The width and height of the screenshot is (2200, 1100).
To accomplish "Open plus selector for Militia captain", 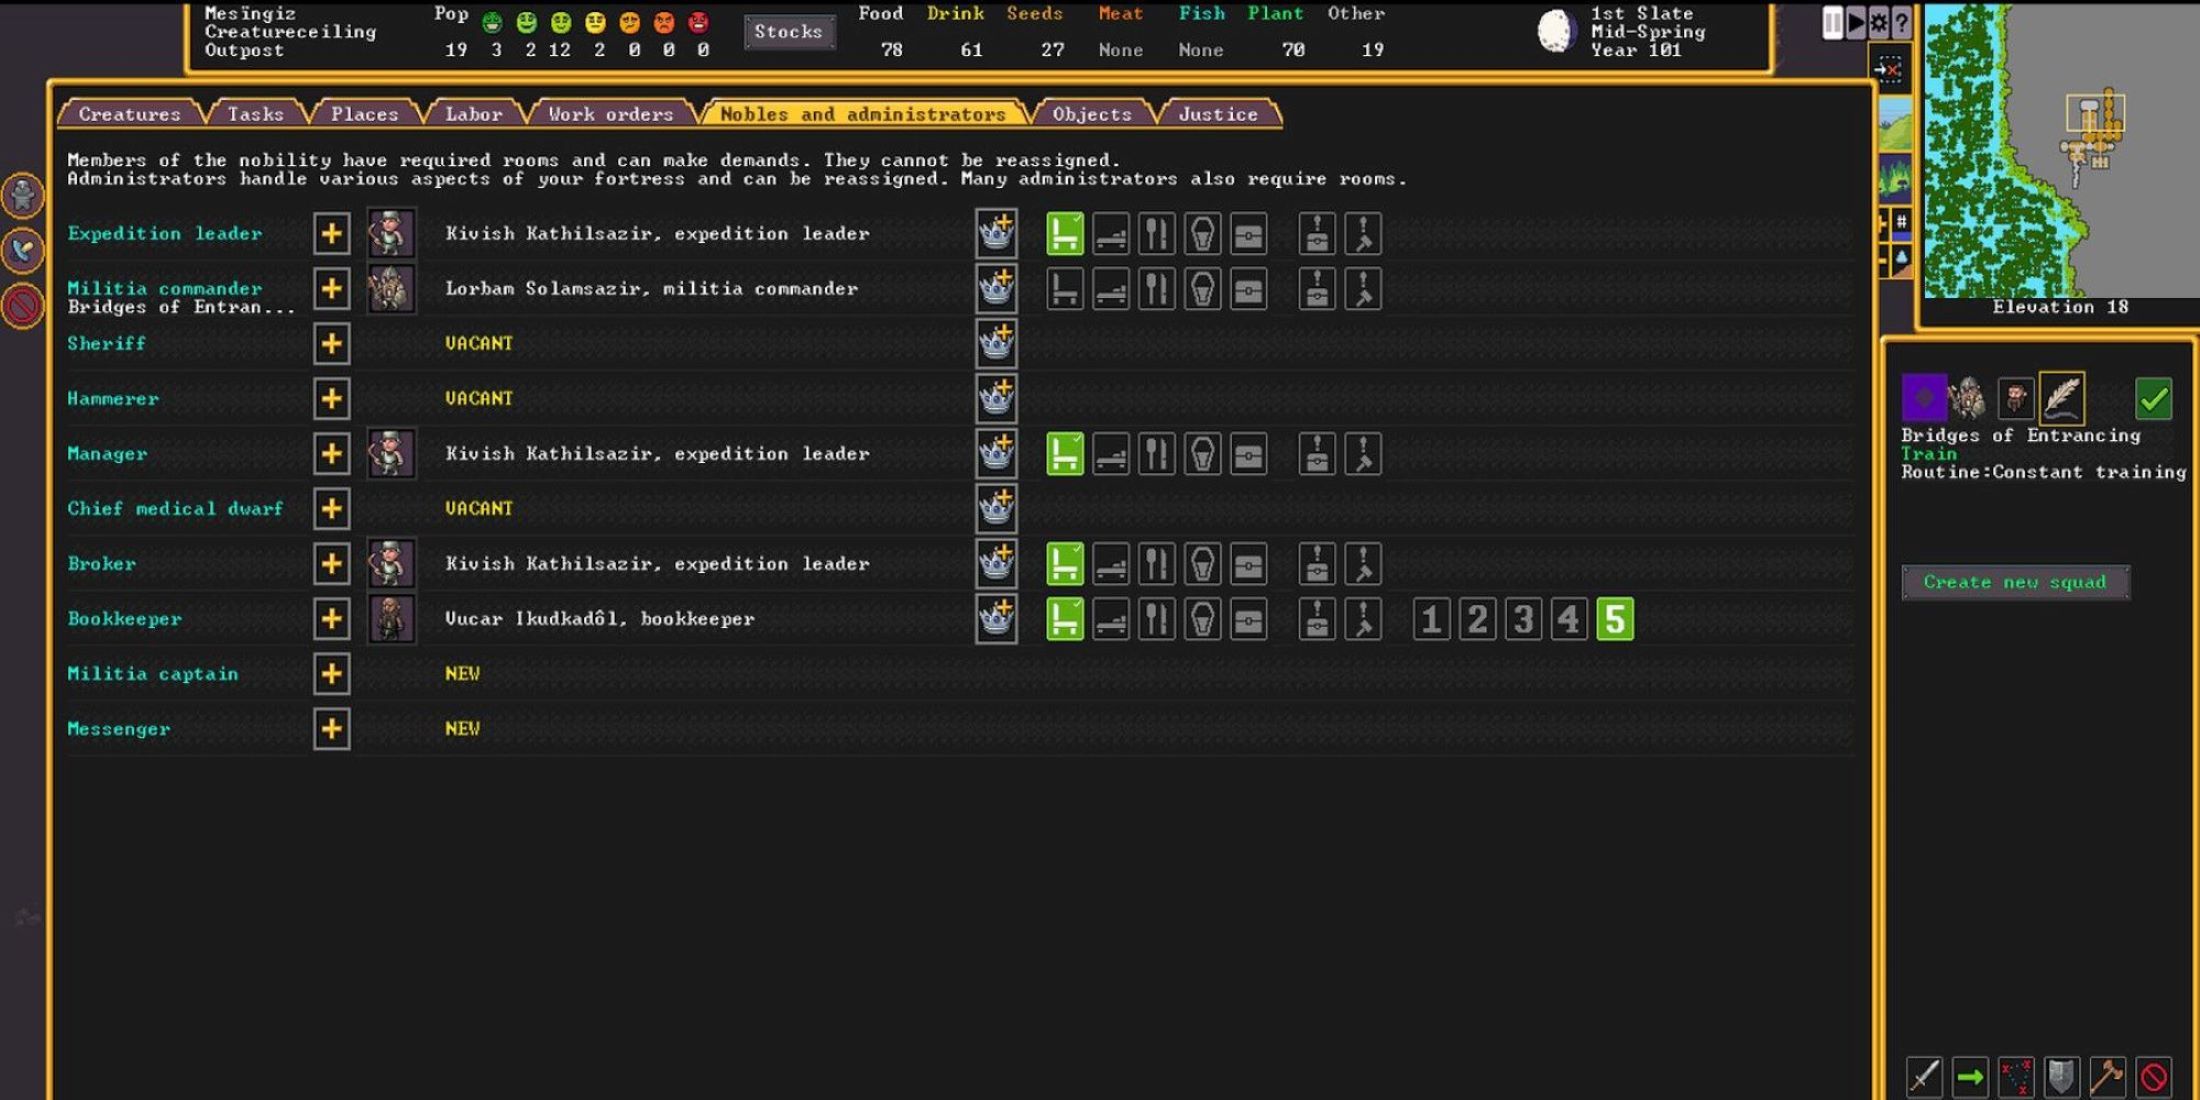I will tap(331, 674).
